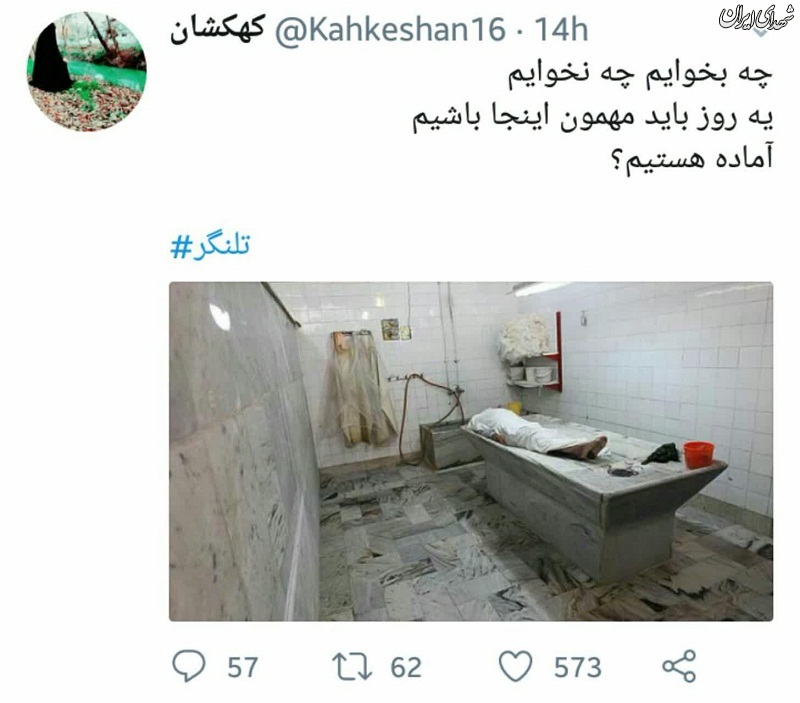Open the display name کهکشان
800x703 pixels.
[x=217, y=29]
